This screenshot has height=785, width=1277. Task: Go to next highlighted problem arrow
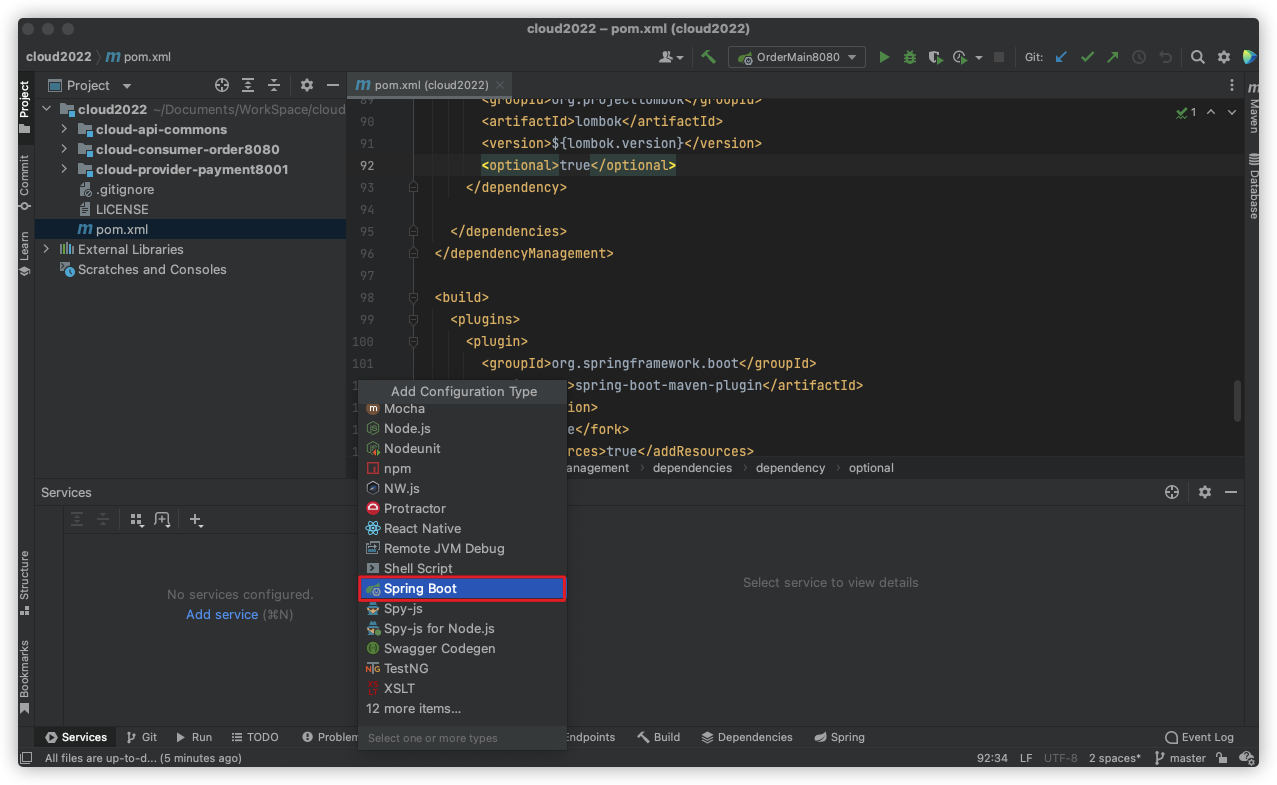point(1232,112)
